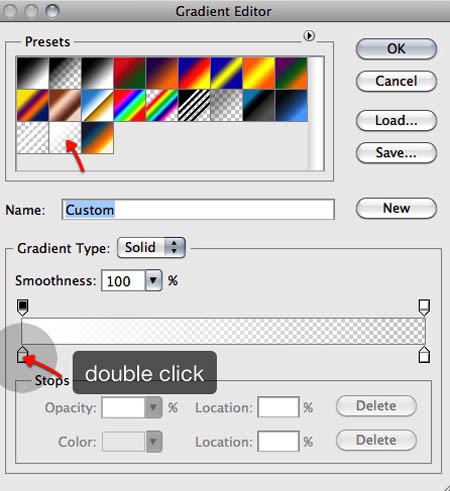Viewport: 450px width, 491px height.
Task: Select the bottom-right white color stop
Action: pos(424,354)
